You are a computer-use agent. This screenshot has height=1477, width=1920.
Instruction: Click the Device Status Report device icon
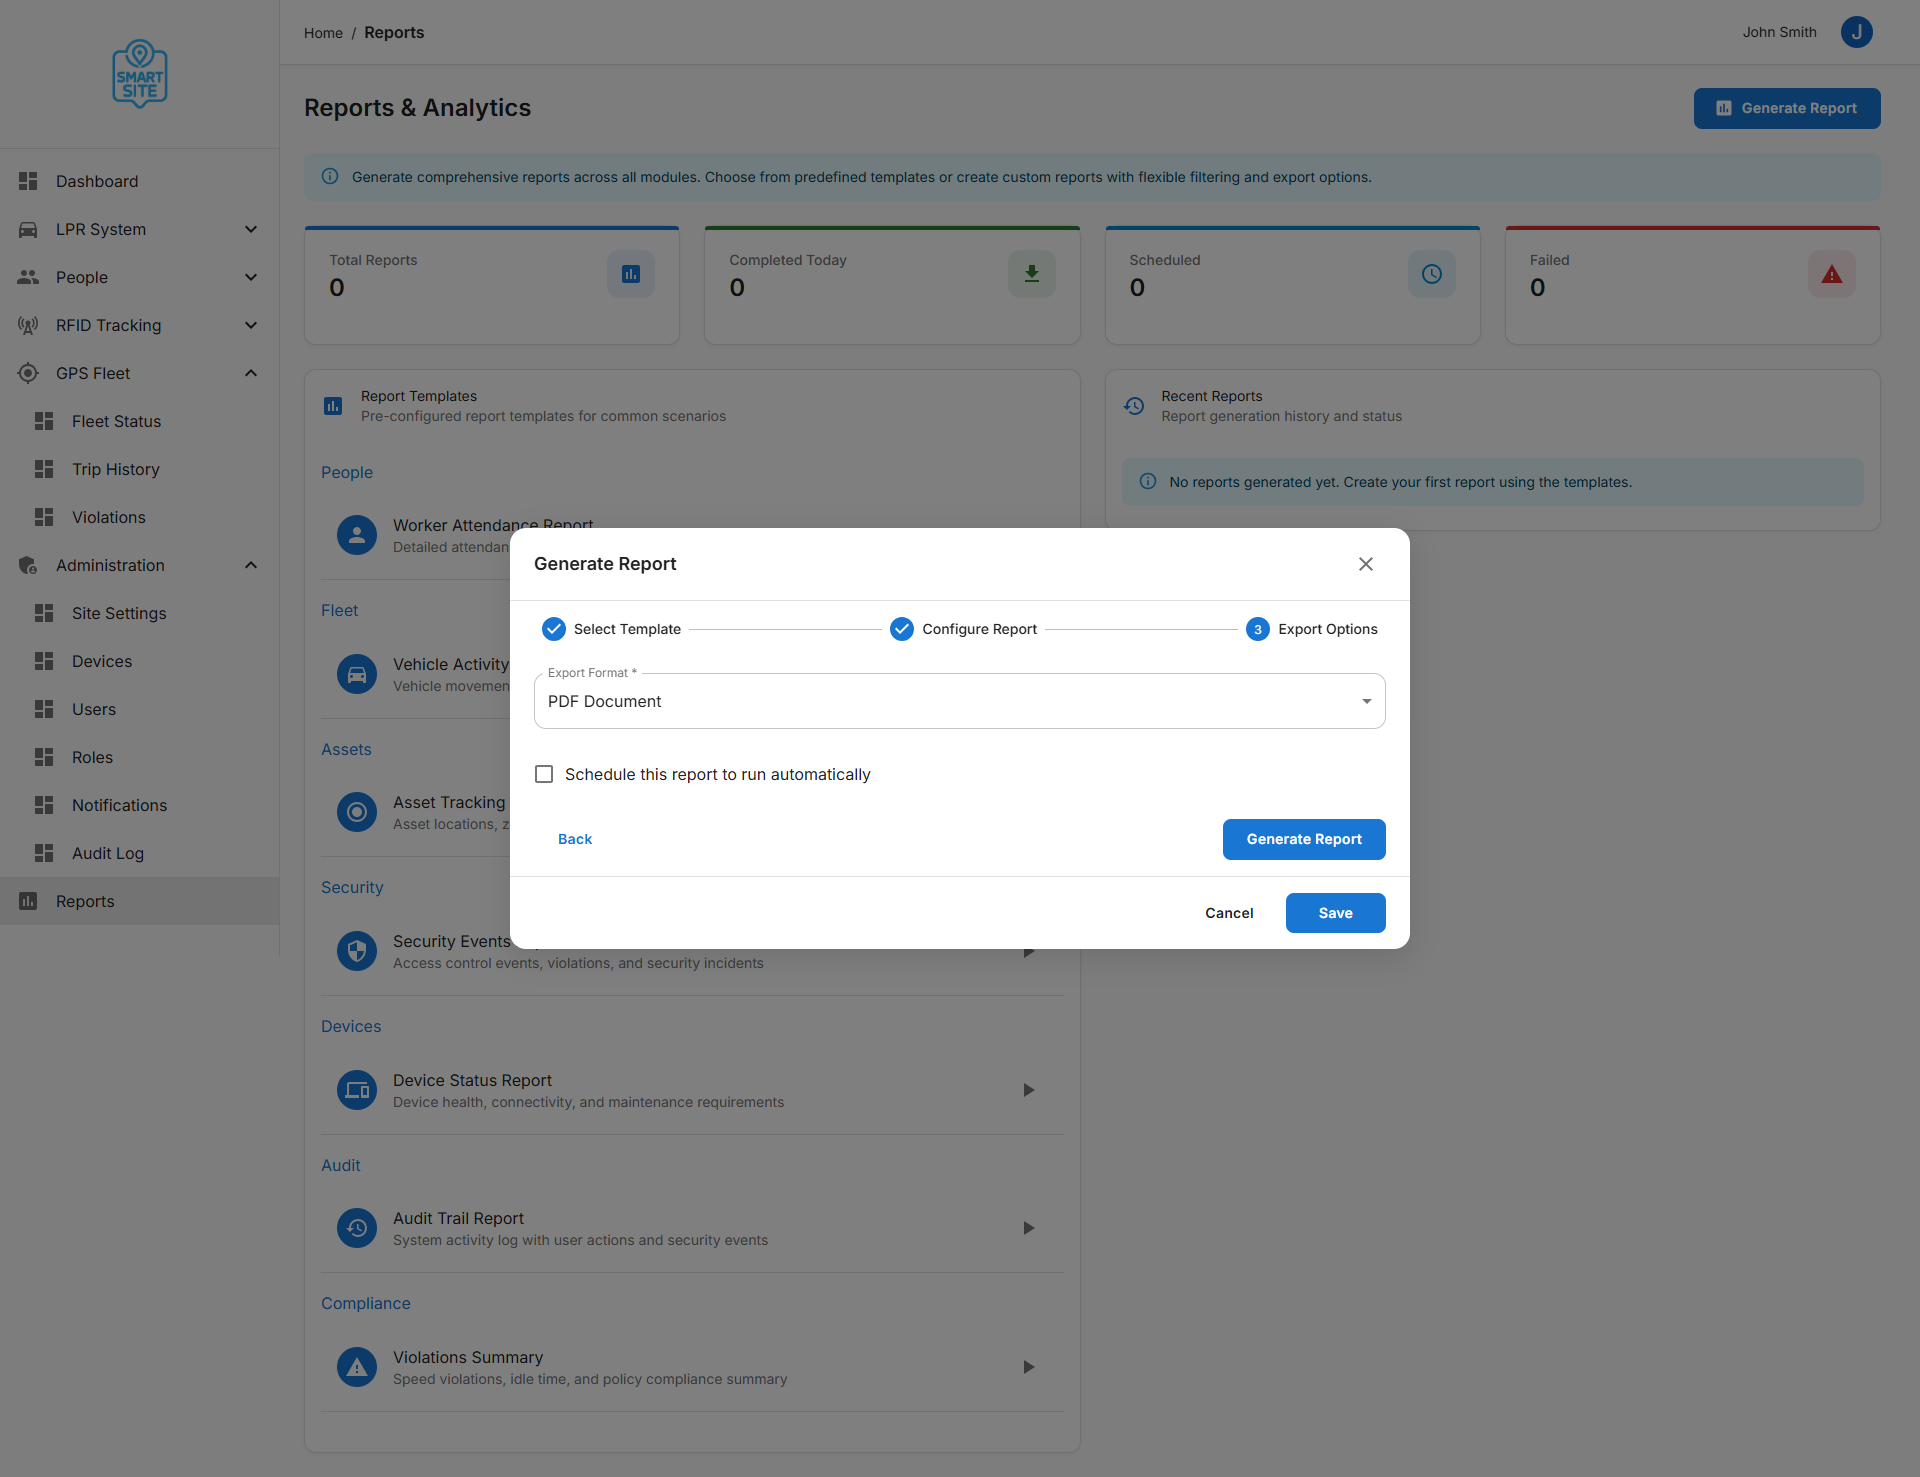(x=357, y=1090)
